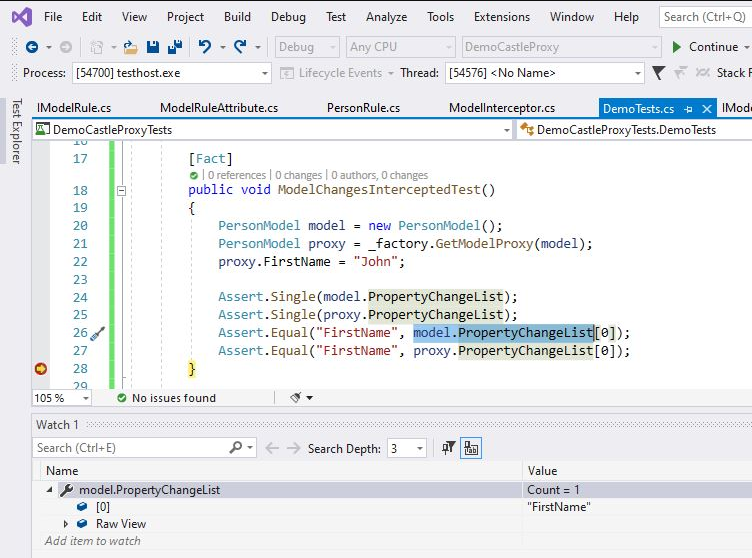Click the Watch search input field

(x=132, y=448)
